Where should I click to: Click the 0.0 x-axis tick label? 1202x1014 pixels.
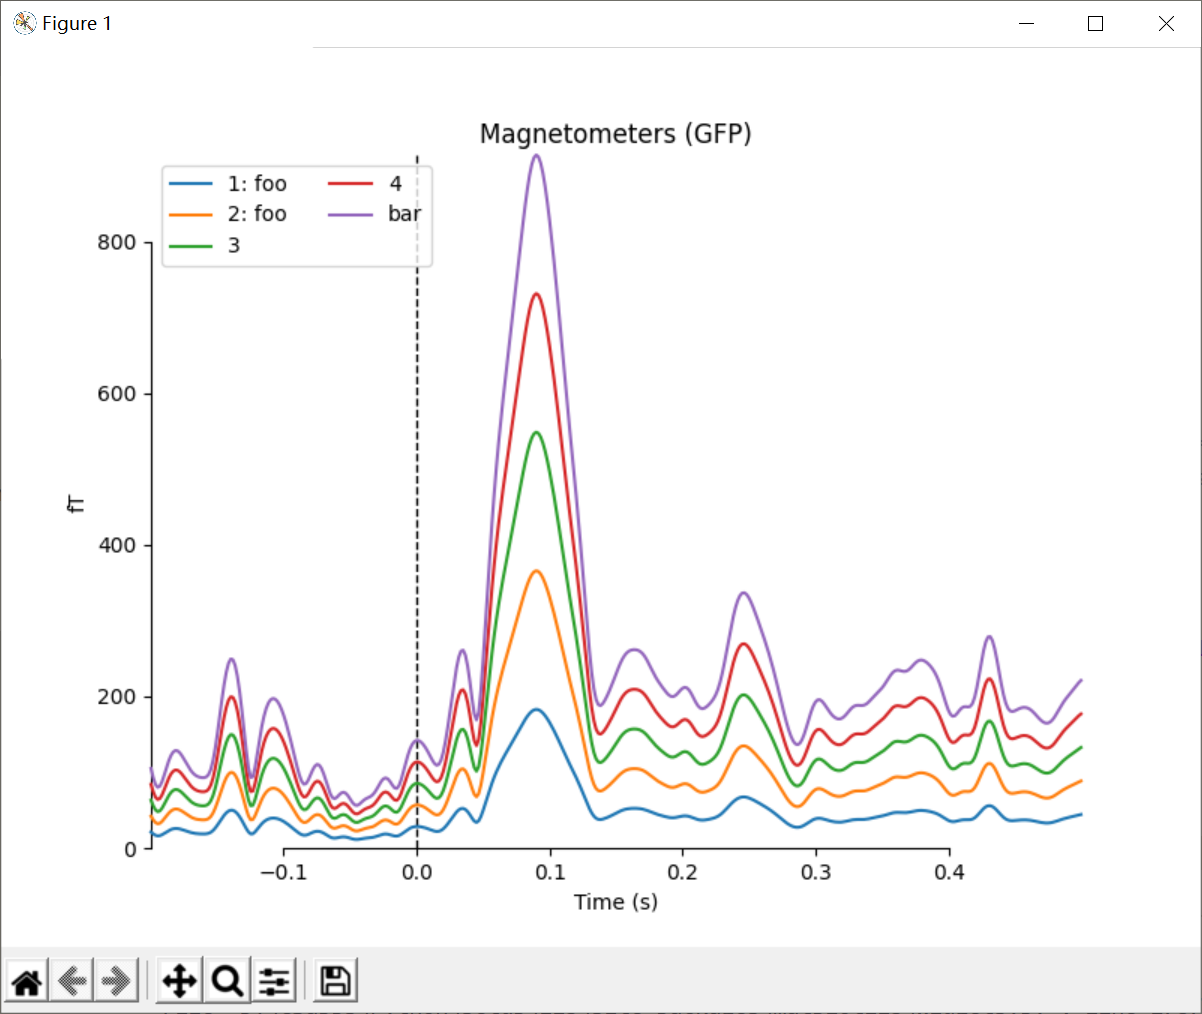point(417,872)
